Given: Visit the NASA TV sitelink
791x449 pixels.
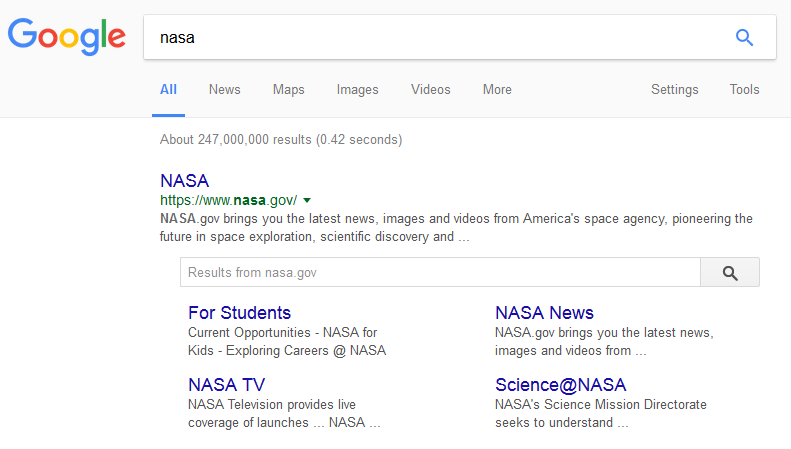Looking at the screenshot, I should [226, 385].
